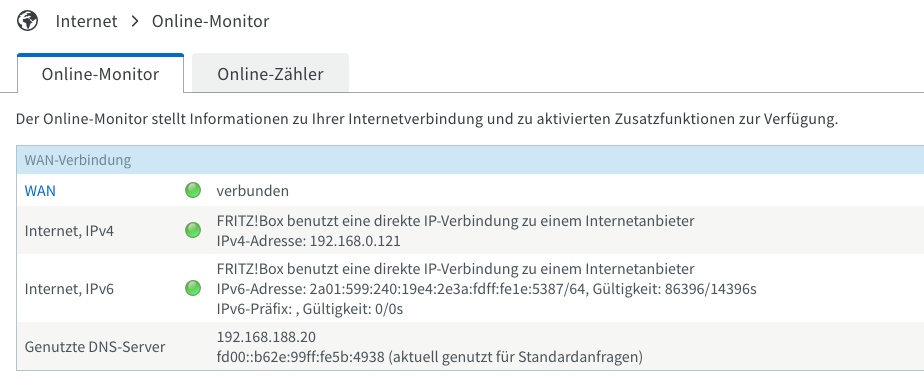This screenshot has height=391, width=924.
Task: Click the green IPv6 status indicator
Action: pyautogui.click(x=193, y=288)
